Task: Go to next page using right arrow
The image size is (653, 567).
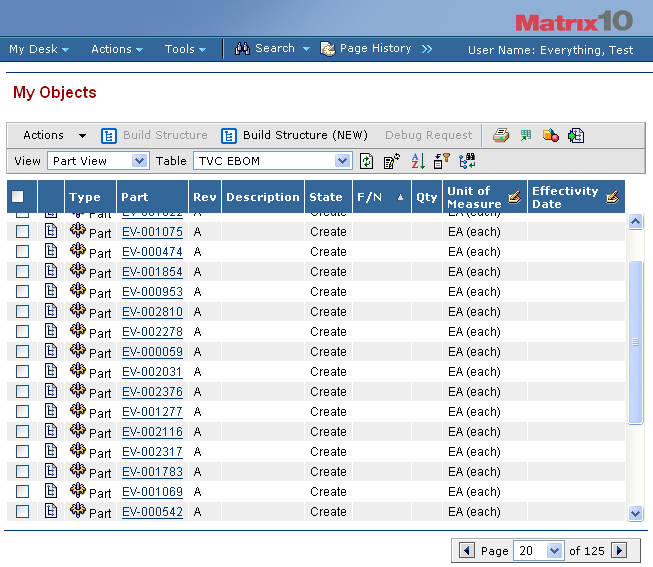Action: [x=619, y=551]
